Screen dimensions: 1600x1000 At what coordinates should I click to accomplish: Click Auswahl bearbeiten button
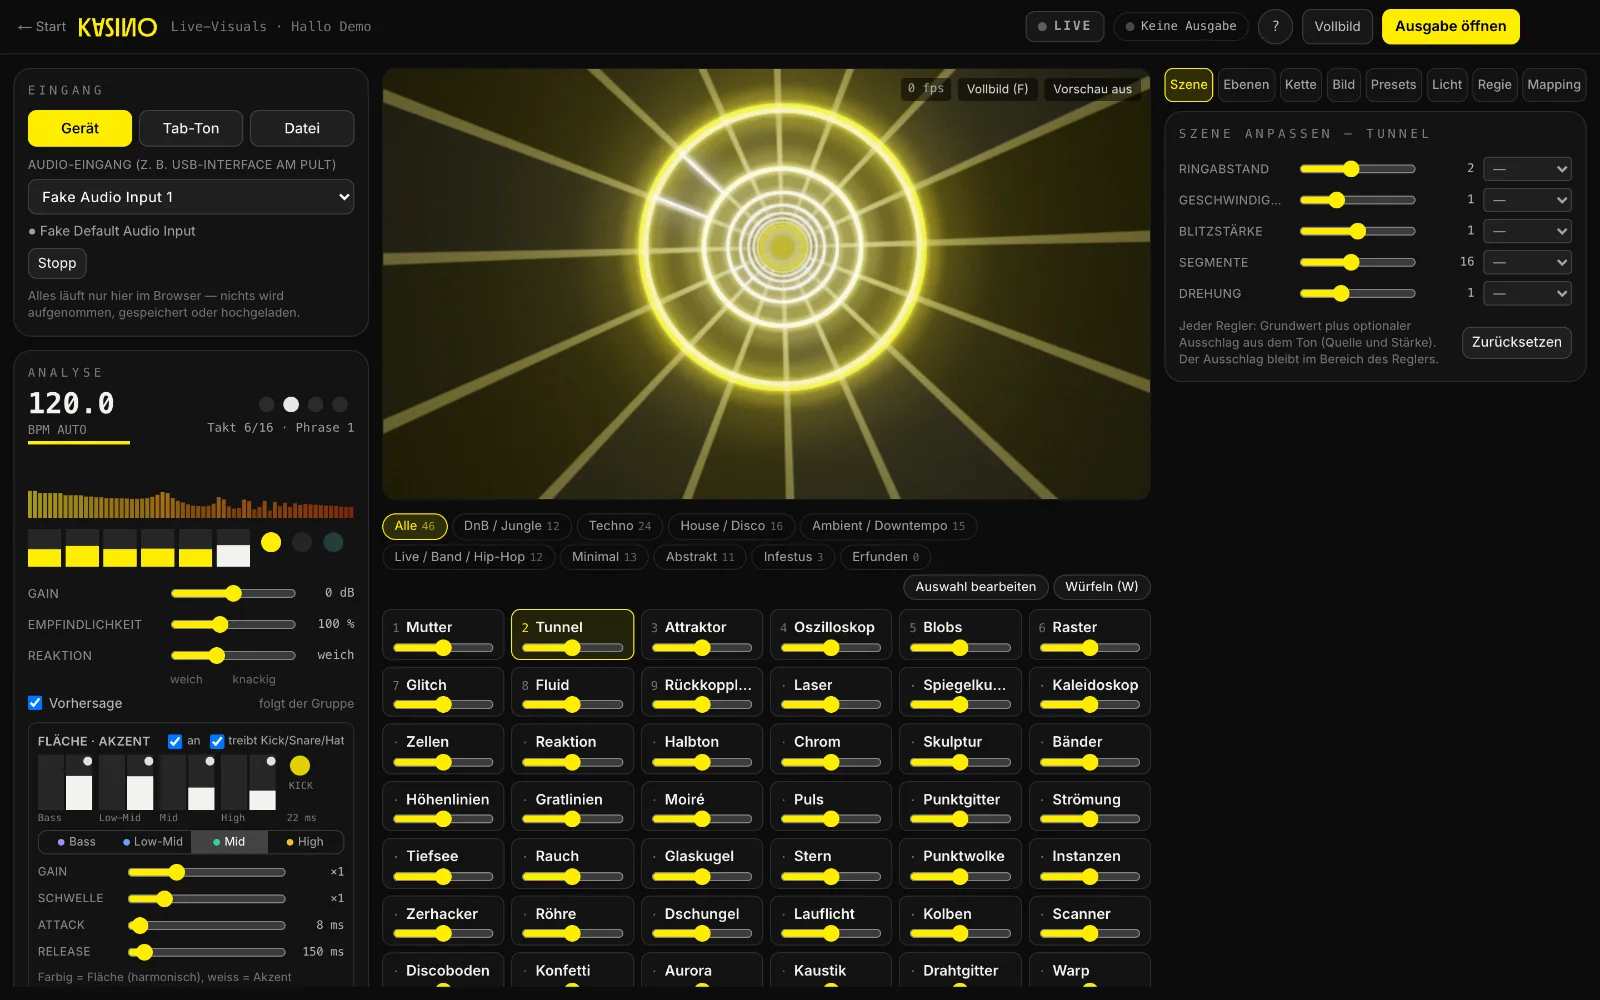pyautogui.click(x=975, y=587)
